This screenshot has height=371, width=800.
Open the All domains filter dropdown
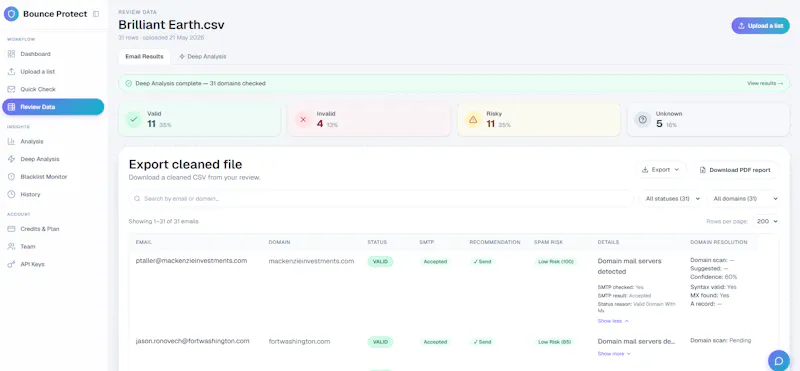[743, 199]
